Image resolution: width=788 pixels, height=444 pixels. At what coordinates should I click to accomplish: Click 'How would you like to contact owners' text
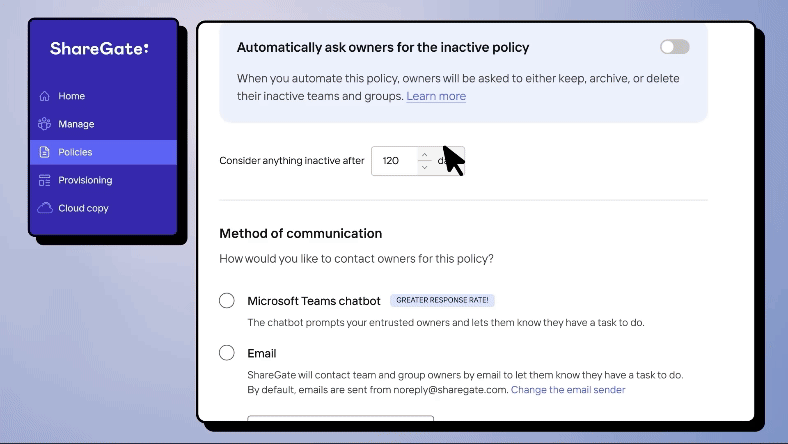pyautogui.click(x=356, y=258)
